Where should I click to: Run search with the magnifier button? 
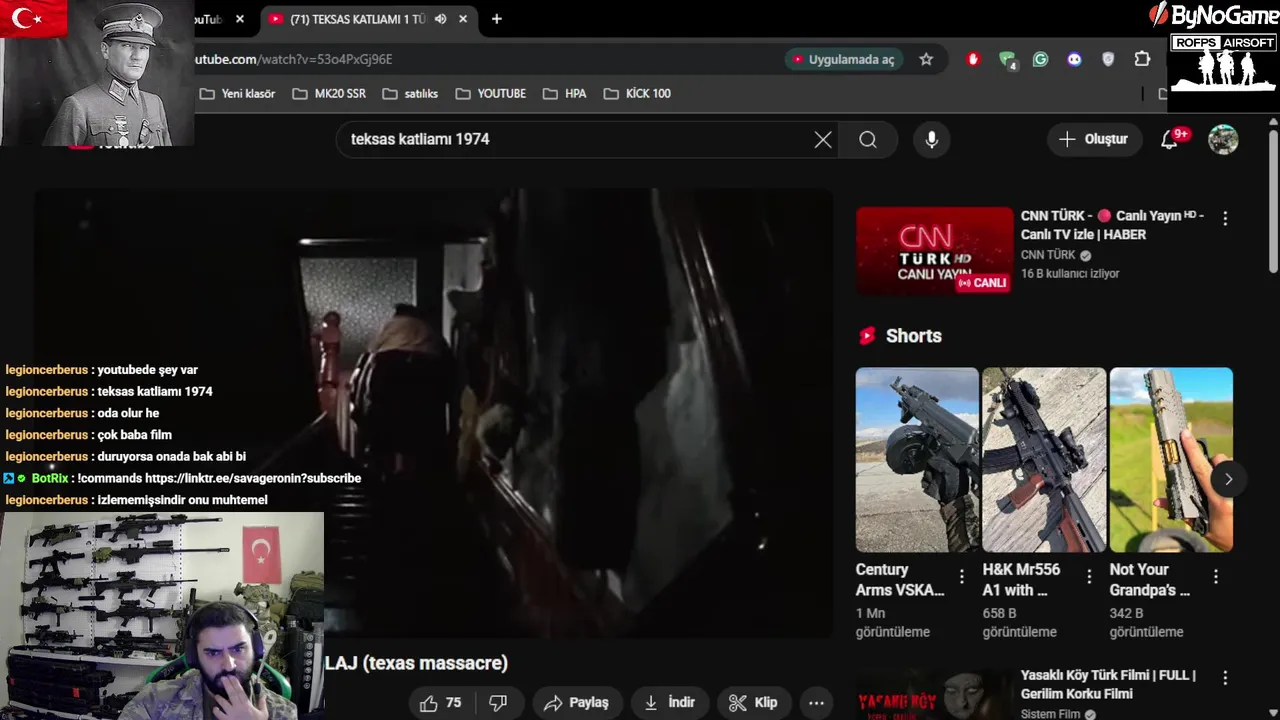click(868, 140)
